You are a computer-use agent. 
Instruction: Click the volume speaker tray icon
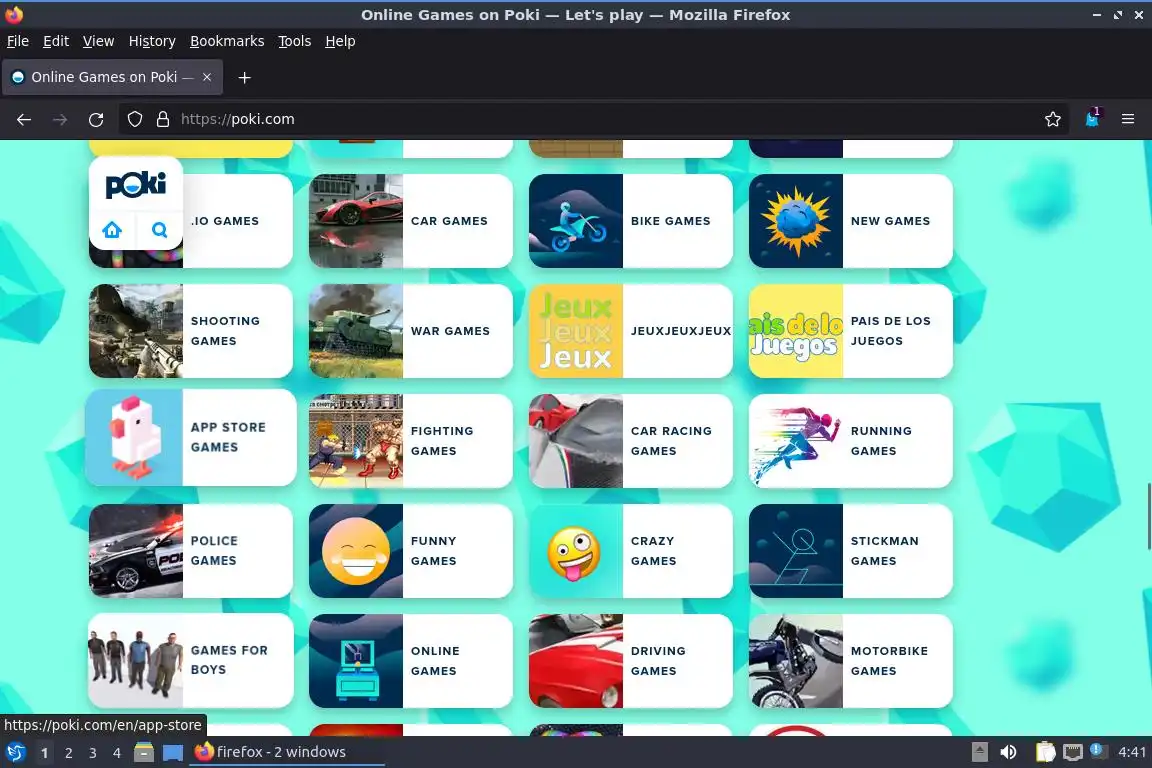(1009, 752)
